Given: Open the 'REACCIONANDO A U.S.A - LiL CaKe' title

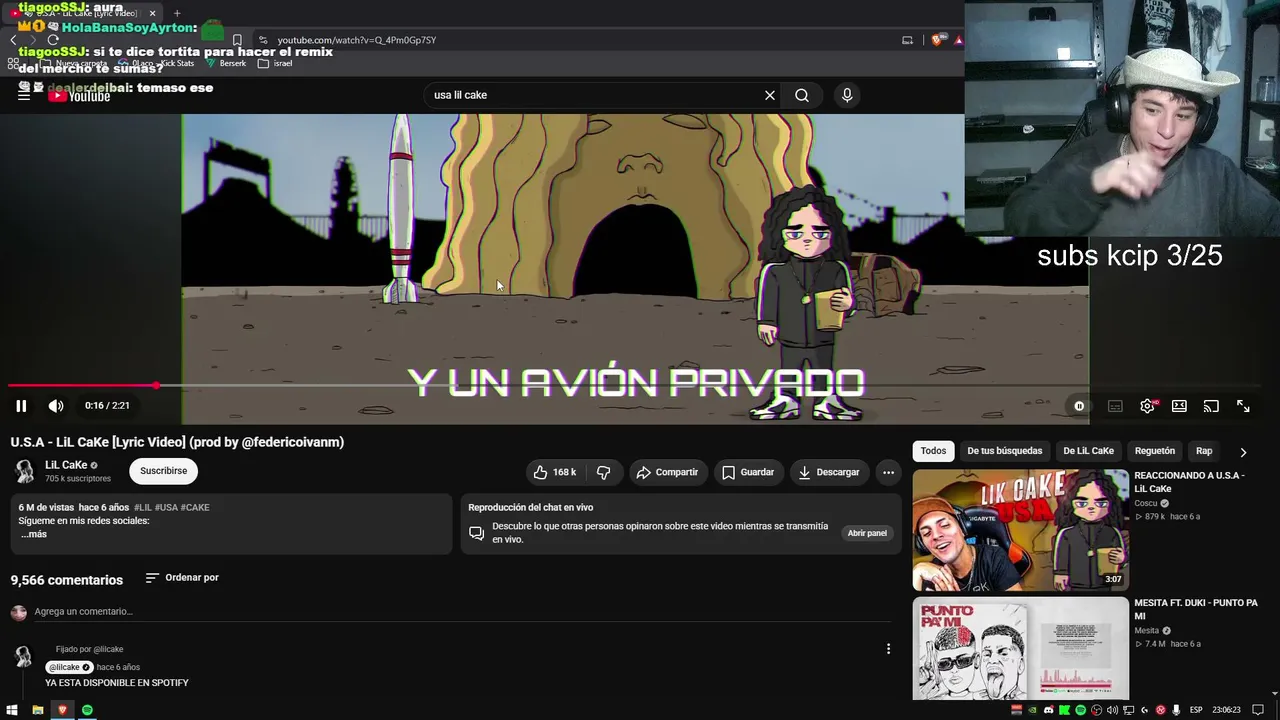Looking at the screenshot, I should coord(1189,482).
